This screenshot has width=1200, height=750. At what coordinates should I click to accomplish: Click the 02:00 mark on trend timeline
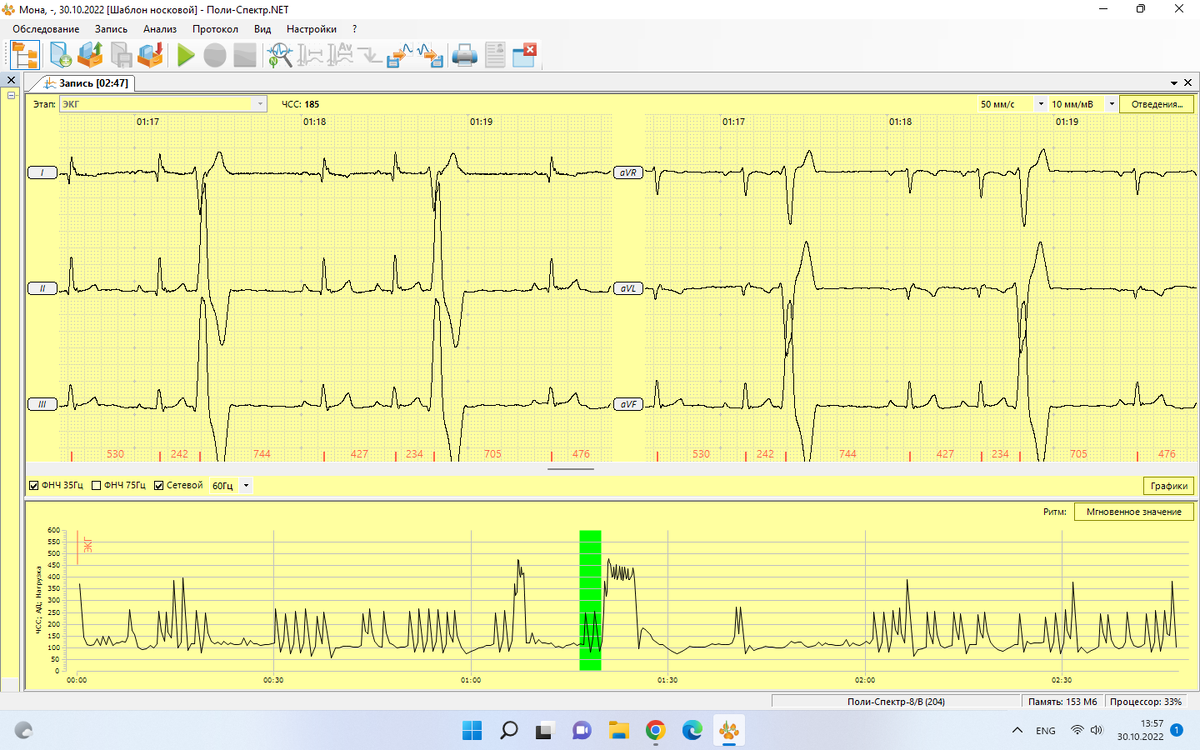click(x=865, y=680)
